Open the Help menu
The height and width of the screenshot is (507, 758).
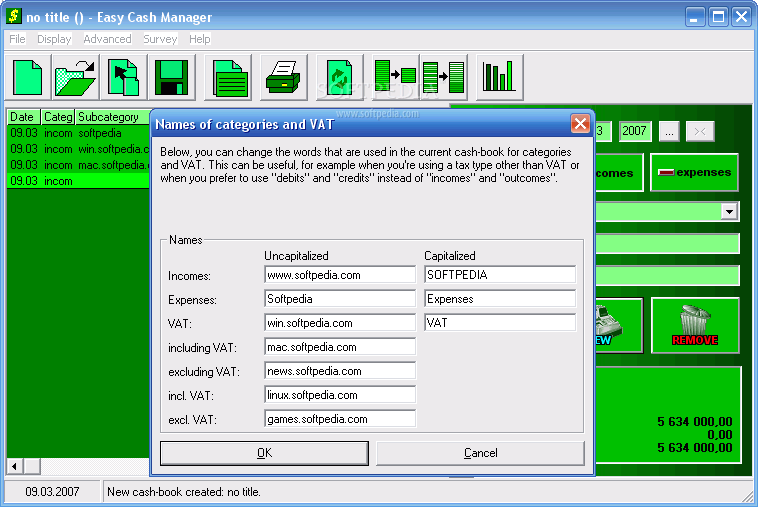tap(200, 39)
